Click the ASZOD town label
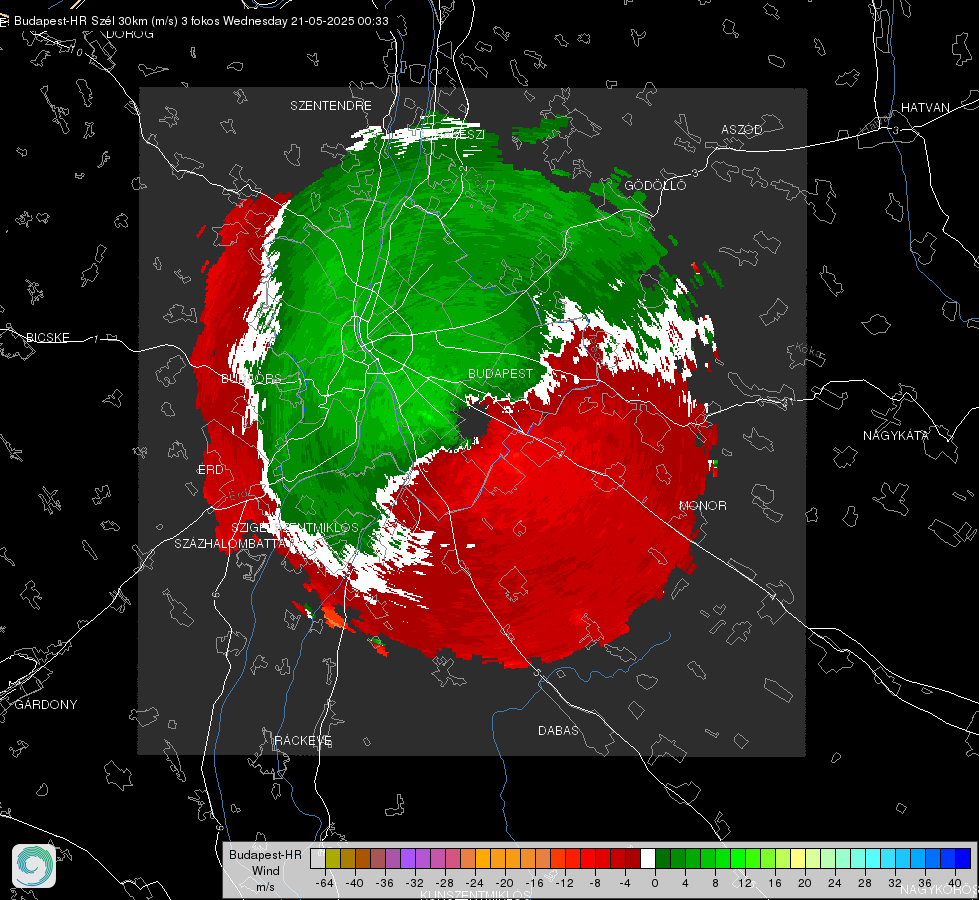The image size is (979, 900). pyautogui.click(x=742, y=129)
